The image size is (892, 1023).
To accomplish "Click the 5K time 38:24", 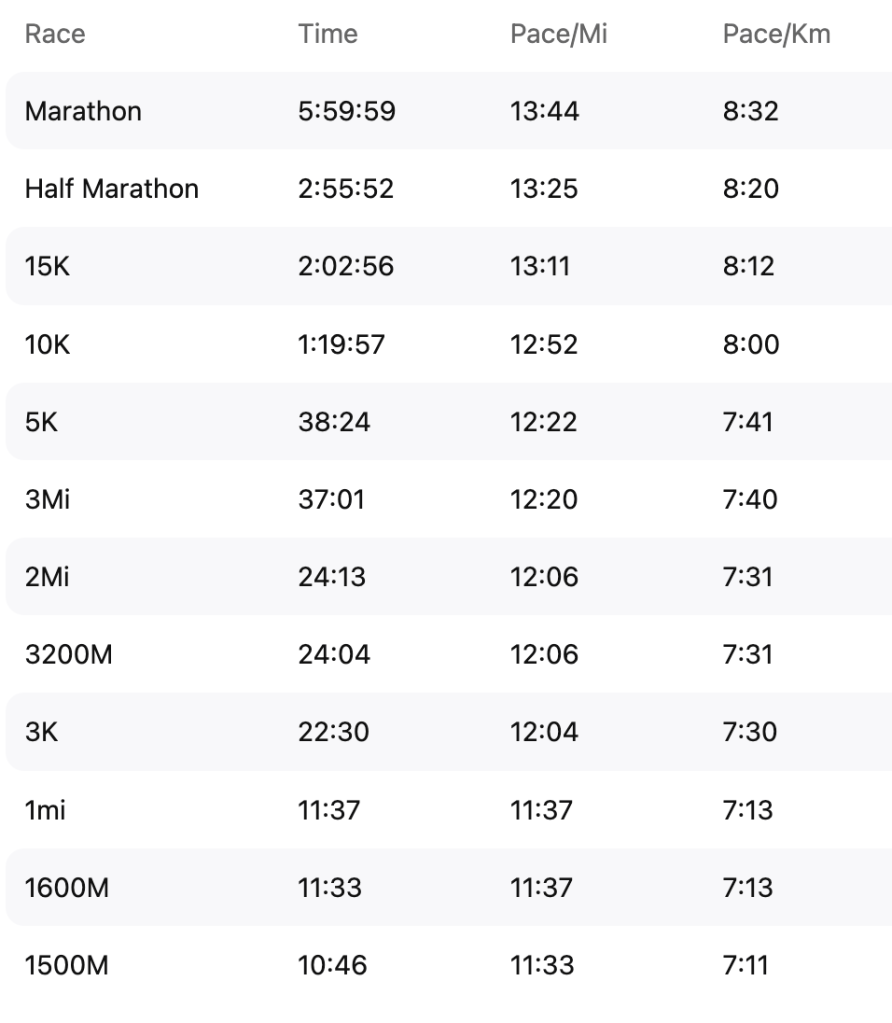I will click(334, 422).
